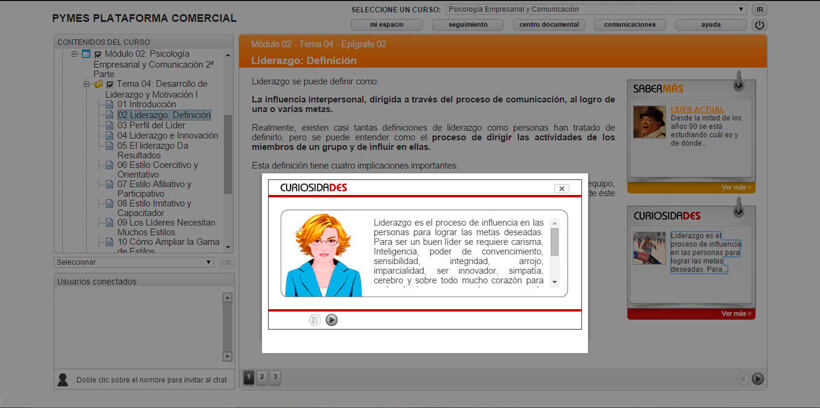This screenshot has height=408, width=820.
Task: Open comunicaciones menu
Action: click(630, 25)
